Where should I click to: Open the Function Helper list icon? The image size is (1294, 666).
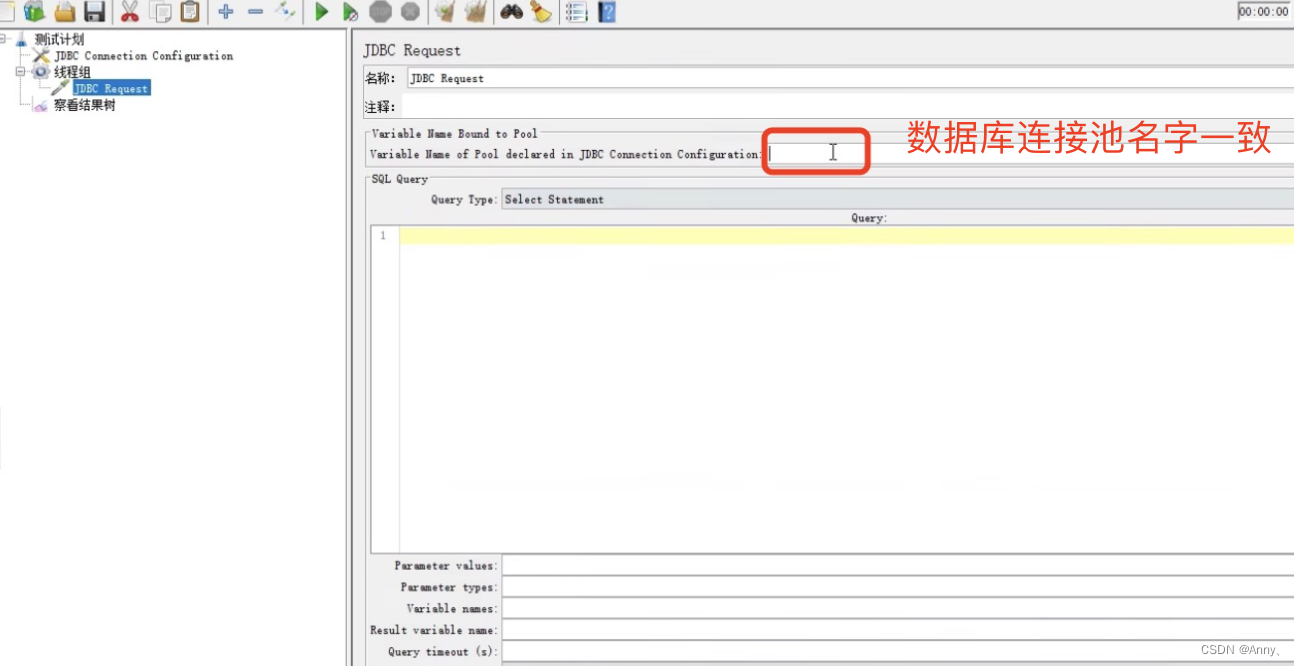click(x=576, y=12)
